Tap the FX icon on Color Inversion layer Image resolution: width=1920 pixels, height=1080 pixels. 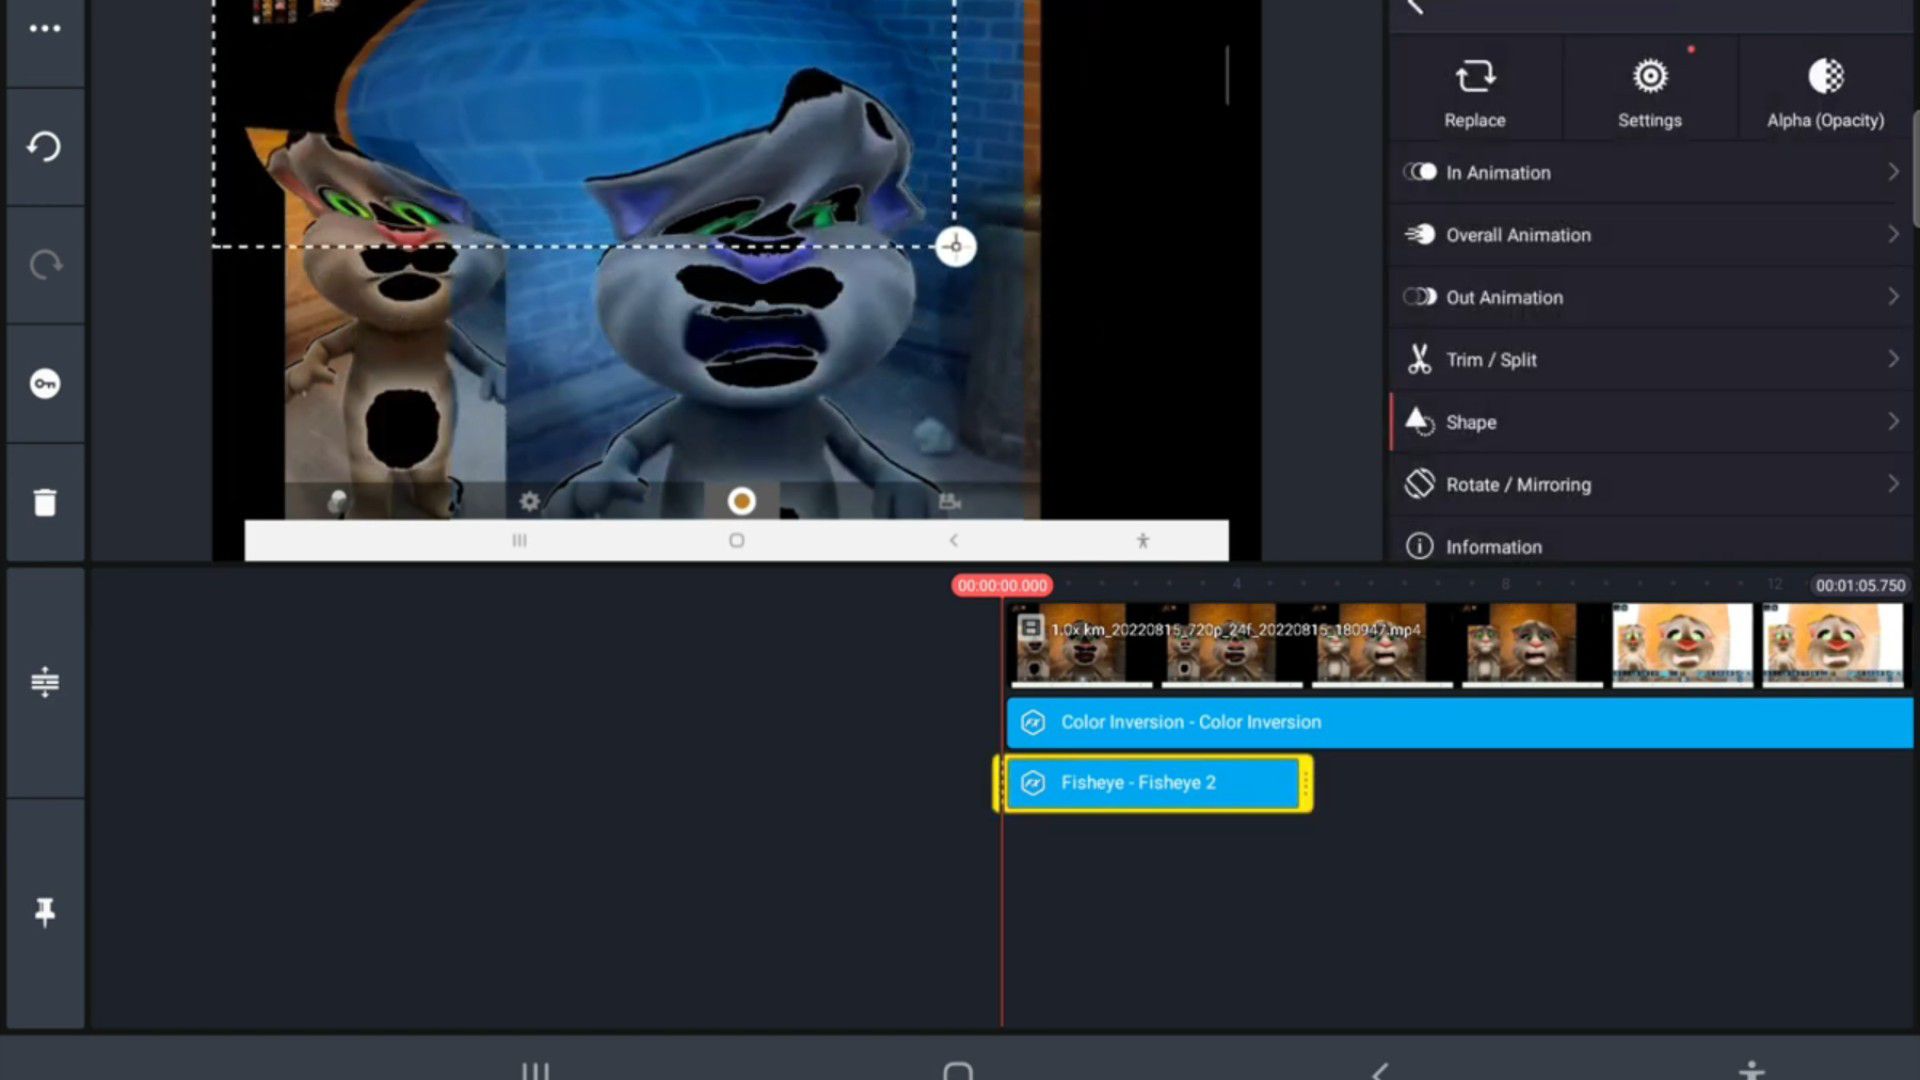click(1033, 722)
